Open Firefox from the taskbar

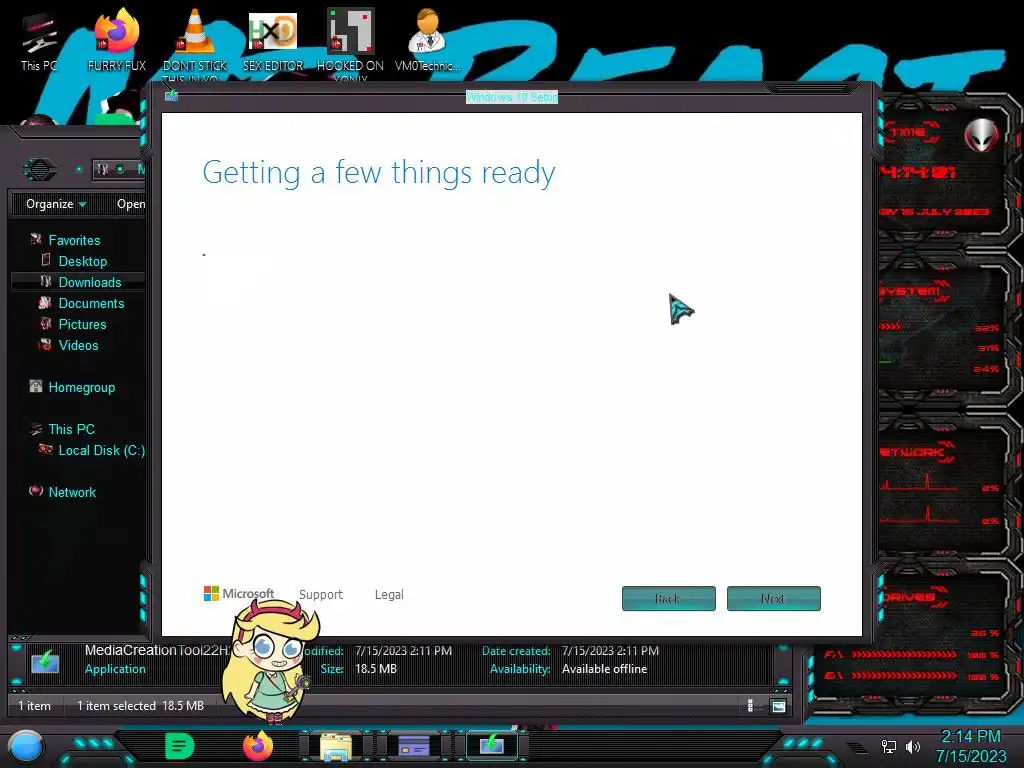258,746
